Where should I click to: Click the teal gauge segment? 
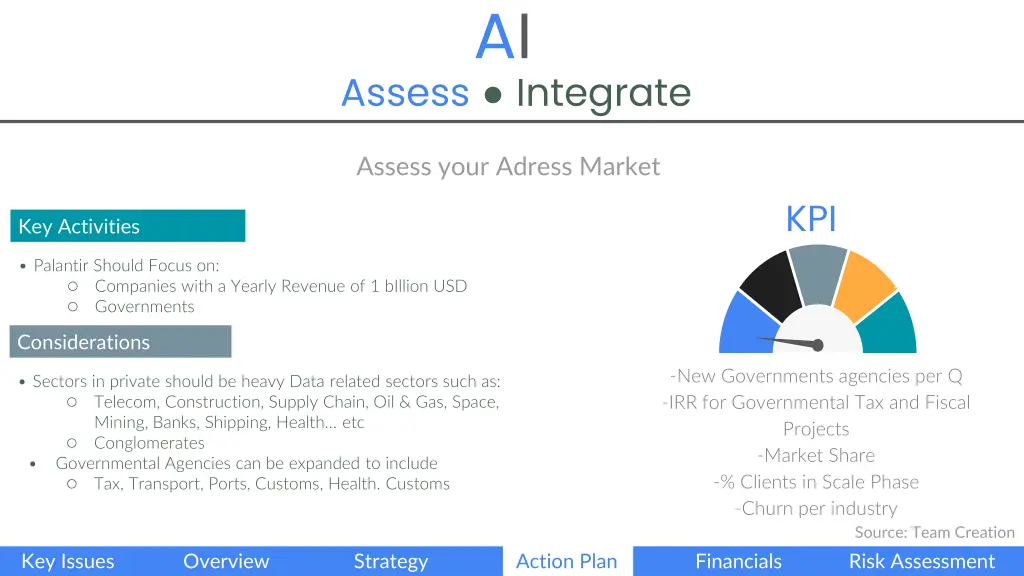click(889, 327)
